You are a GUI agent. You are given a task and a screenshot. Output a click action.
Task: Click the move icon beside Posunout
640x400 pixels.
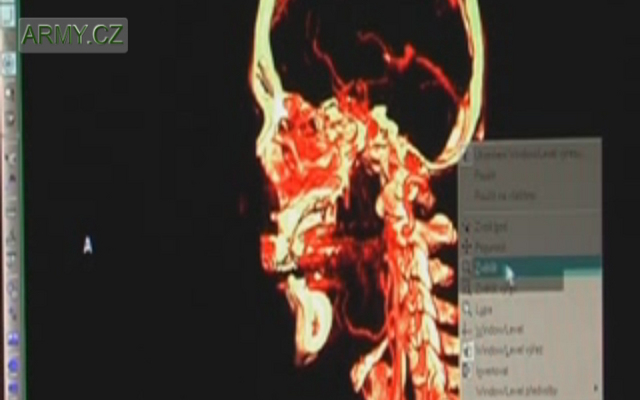[467, 246]
